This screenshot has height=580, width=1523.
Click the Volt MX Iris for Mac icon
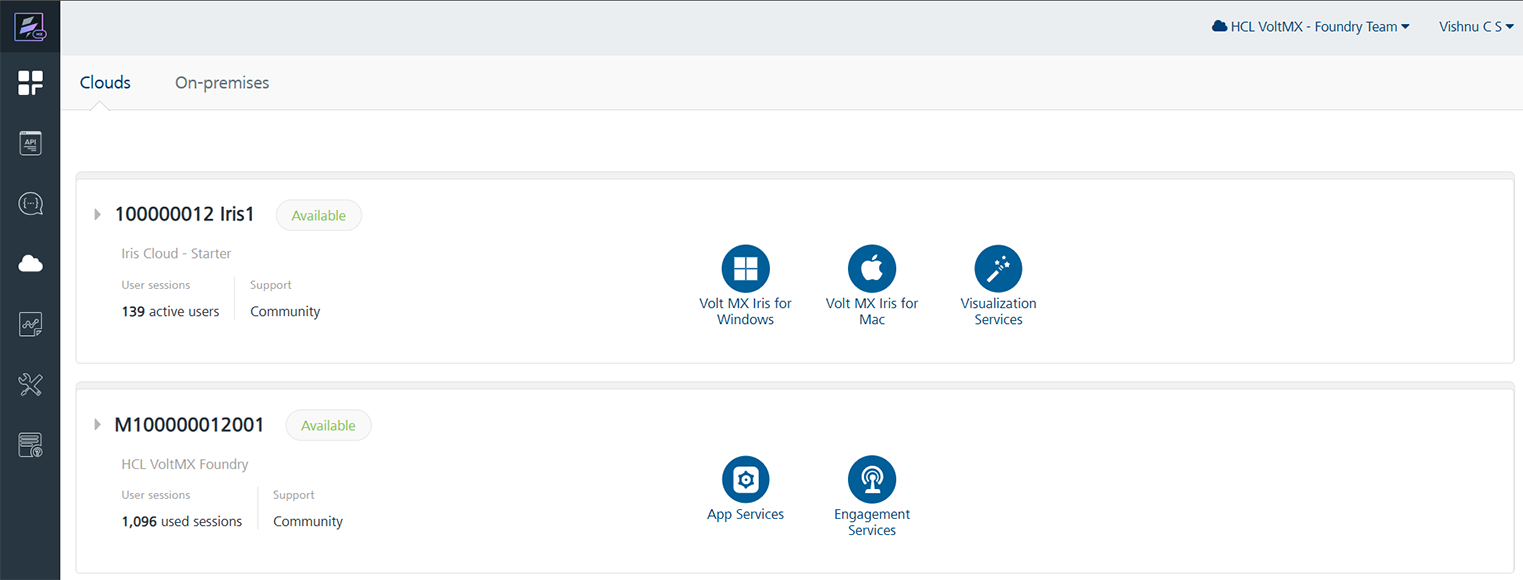click(871, 269)
